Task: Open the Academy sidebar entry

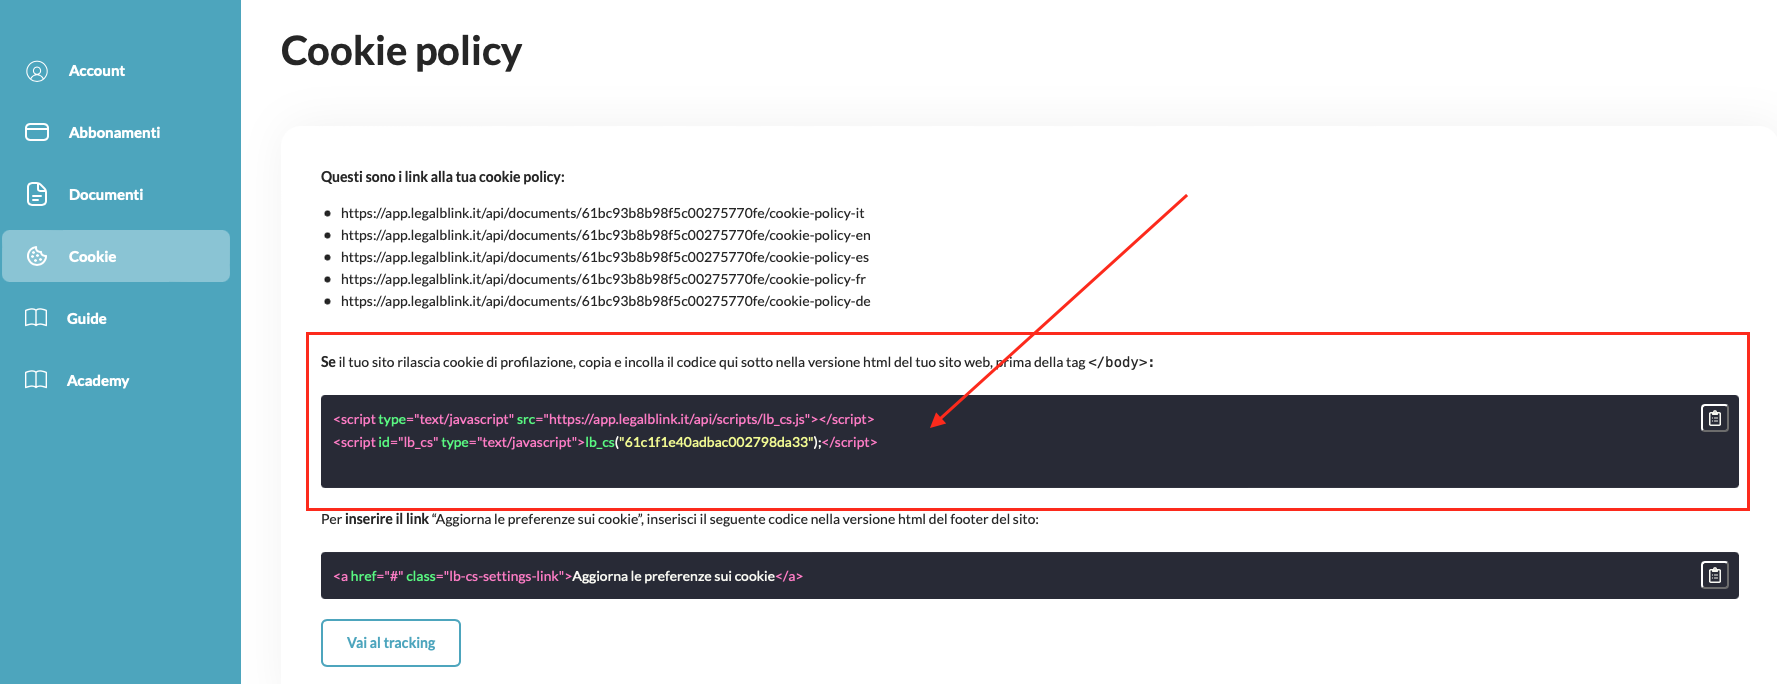Action: 98,380
